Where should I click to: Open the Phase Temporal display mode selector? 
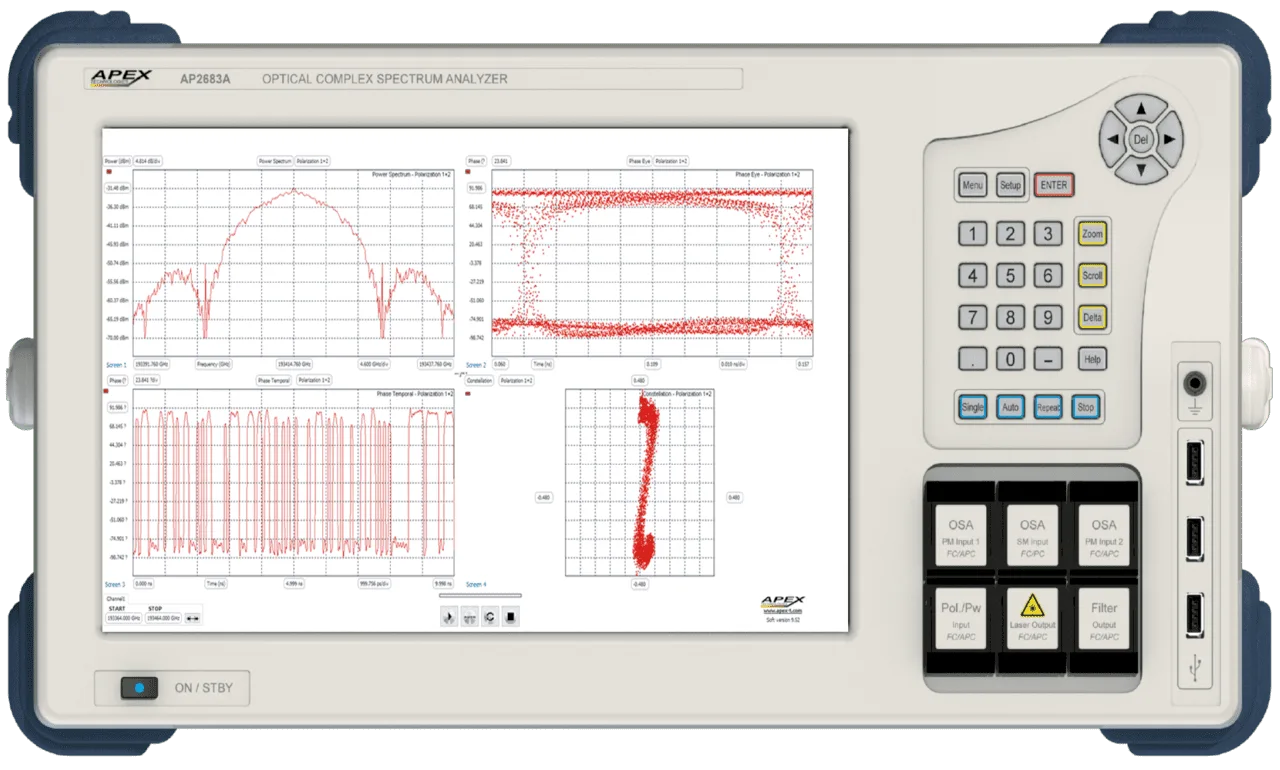click(276, 381)
